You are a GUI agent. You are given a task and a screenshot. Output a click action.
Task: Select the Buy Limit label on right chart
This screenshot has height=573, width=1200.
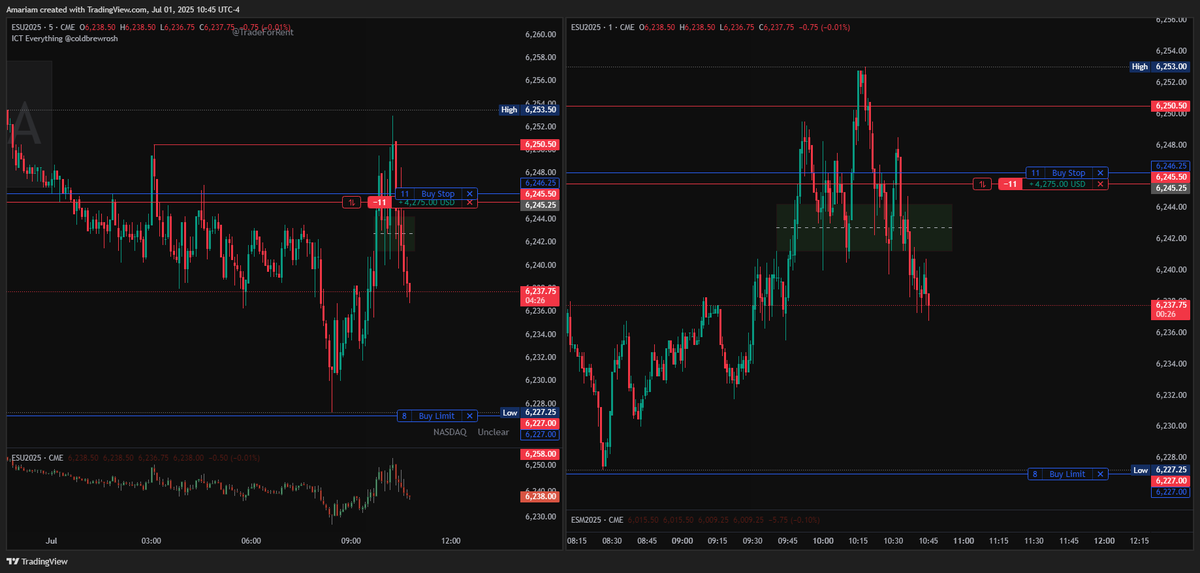coord(1068,474)
